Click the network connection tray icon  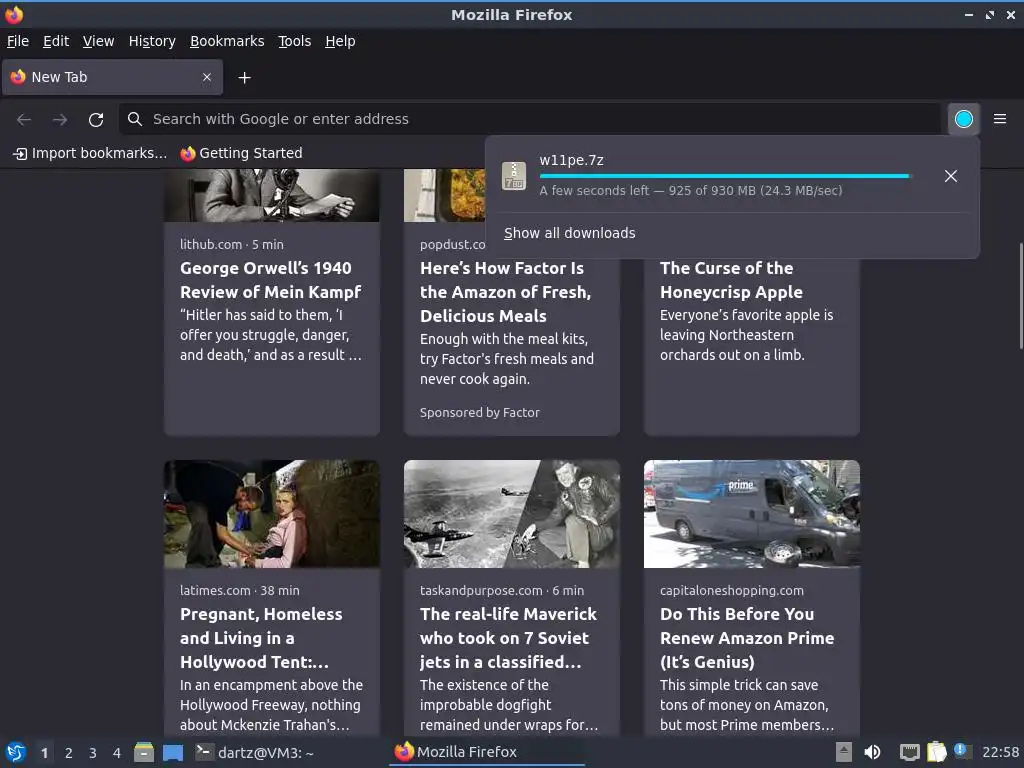pos(909,752)
